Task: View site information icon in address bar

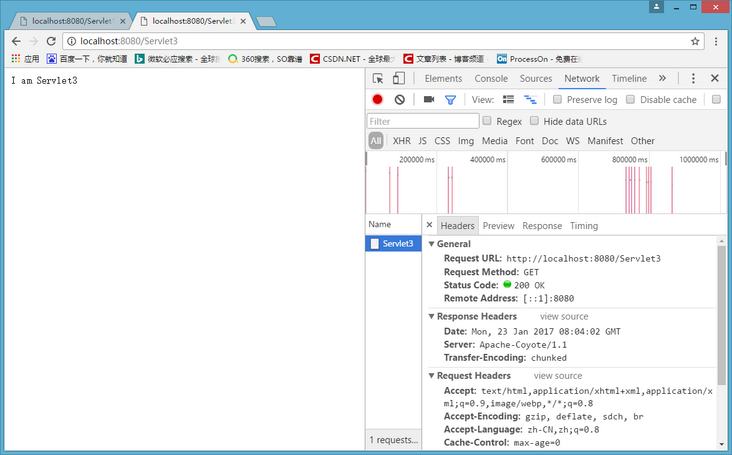Action: (x=71, y=41)
